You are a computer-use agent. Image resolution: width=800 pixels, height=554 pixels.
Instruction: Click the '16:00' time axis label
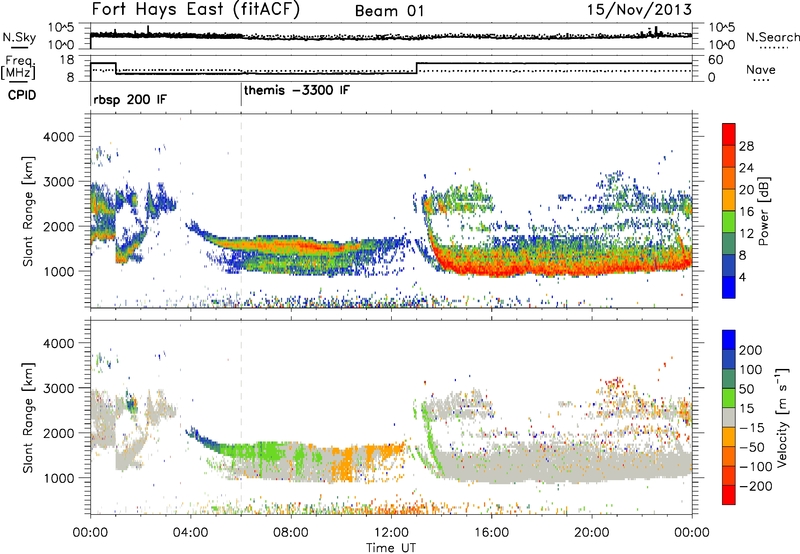point(491,533)
